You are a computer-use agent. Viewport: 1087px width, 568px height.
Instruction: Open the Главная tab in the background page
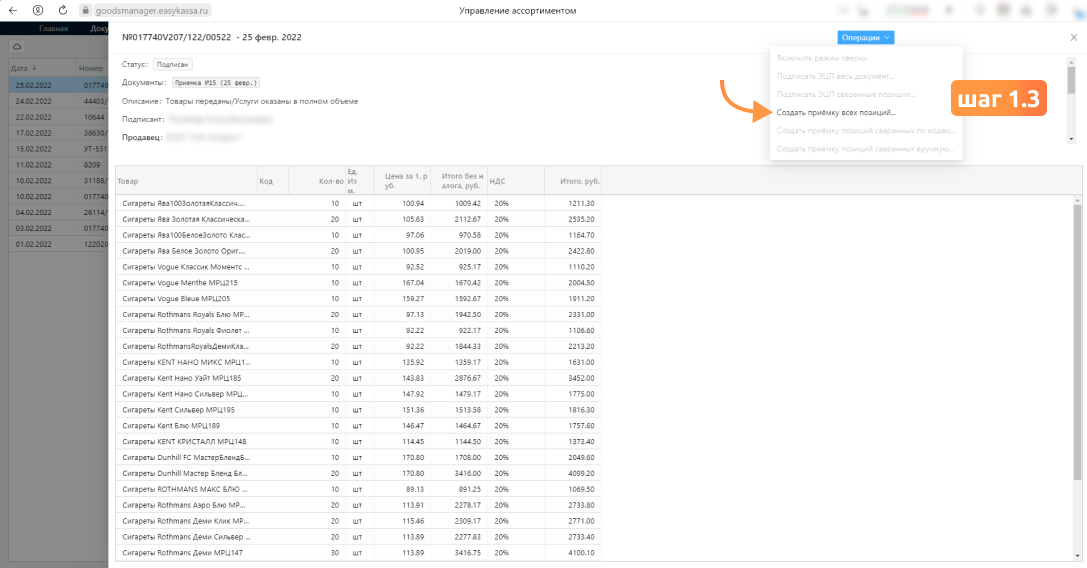pyautogui.click(x=53, y=28)
